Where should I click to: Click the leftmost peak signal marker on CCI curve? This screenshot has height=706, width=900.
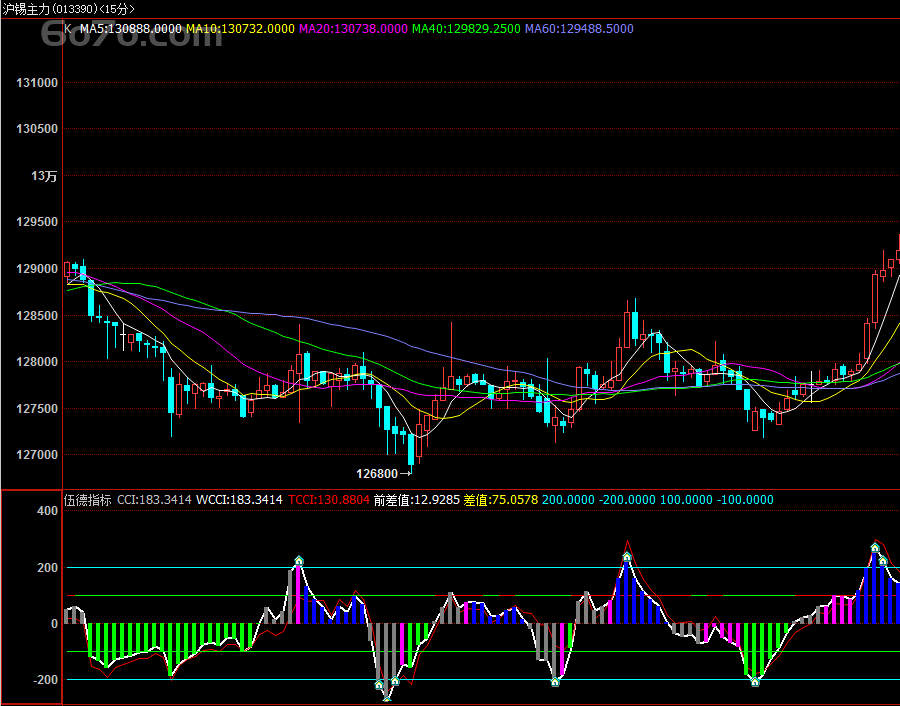click(x=298, y=561)
